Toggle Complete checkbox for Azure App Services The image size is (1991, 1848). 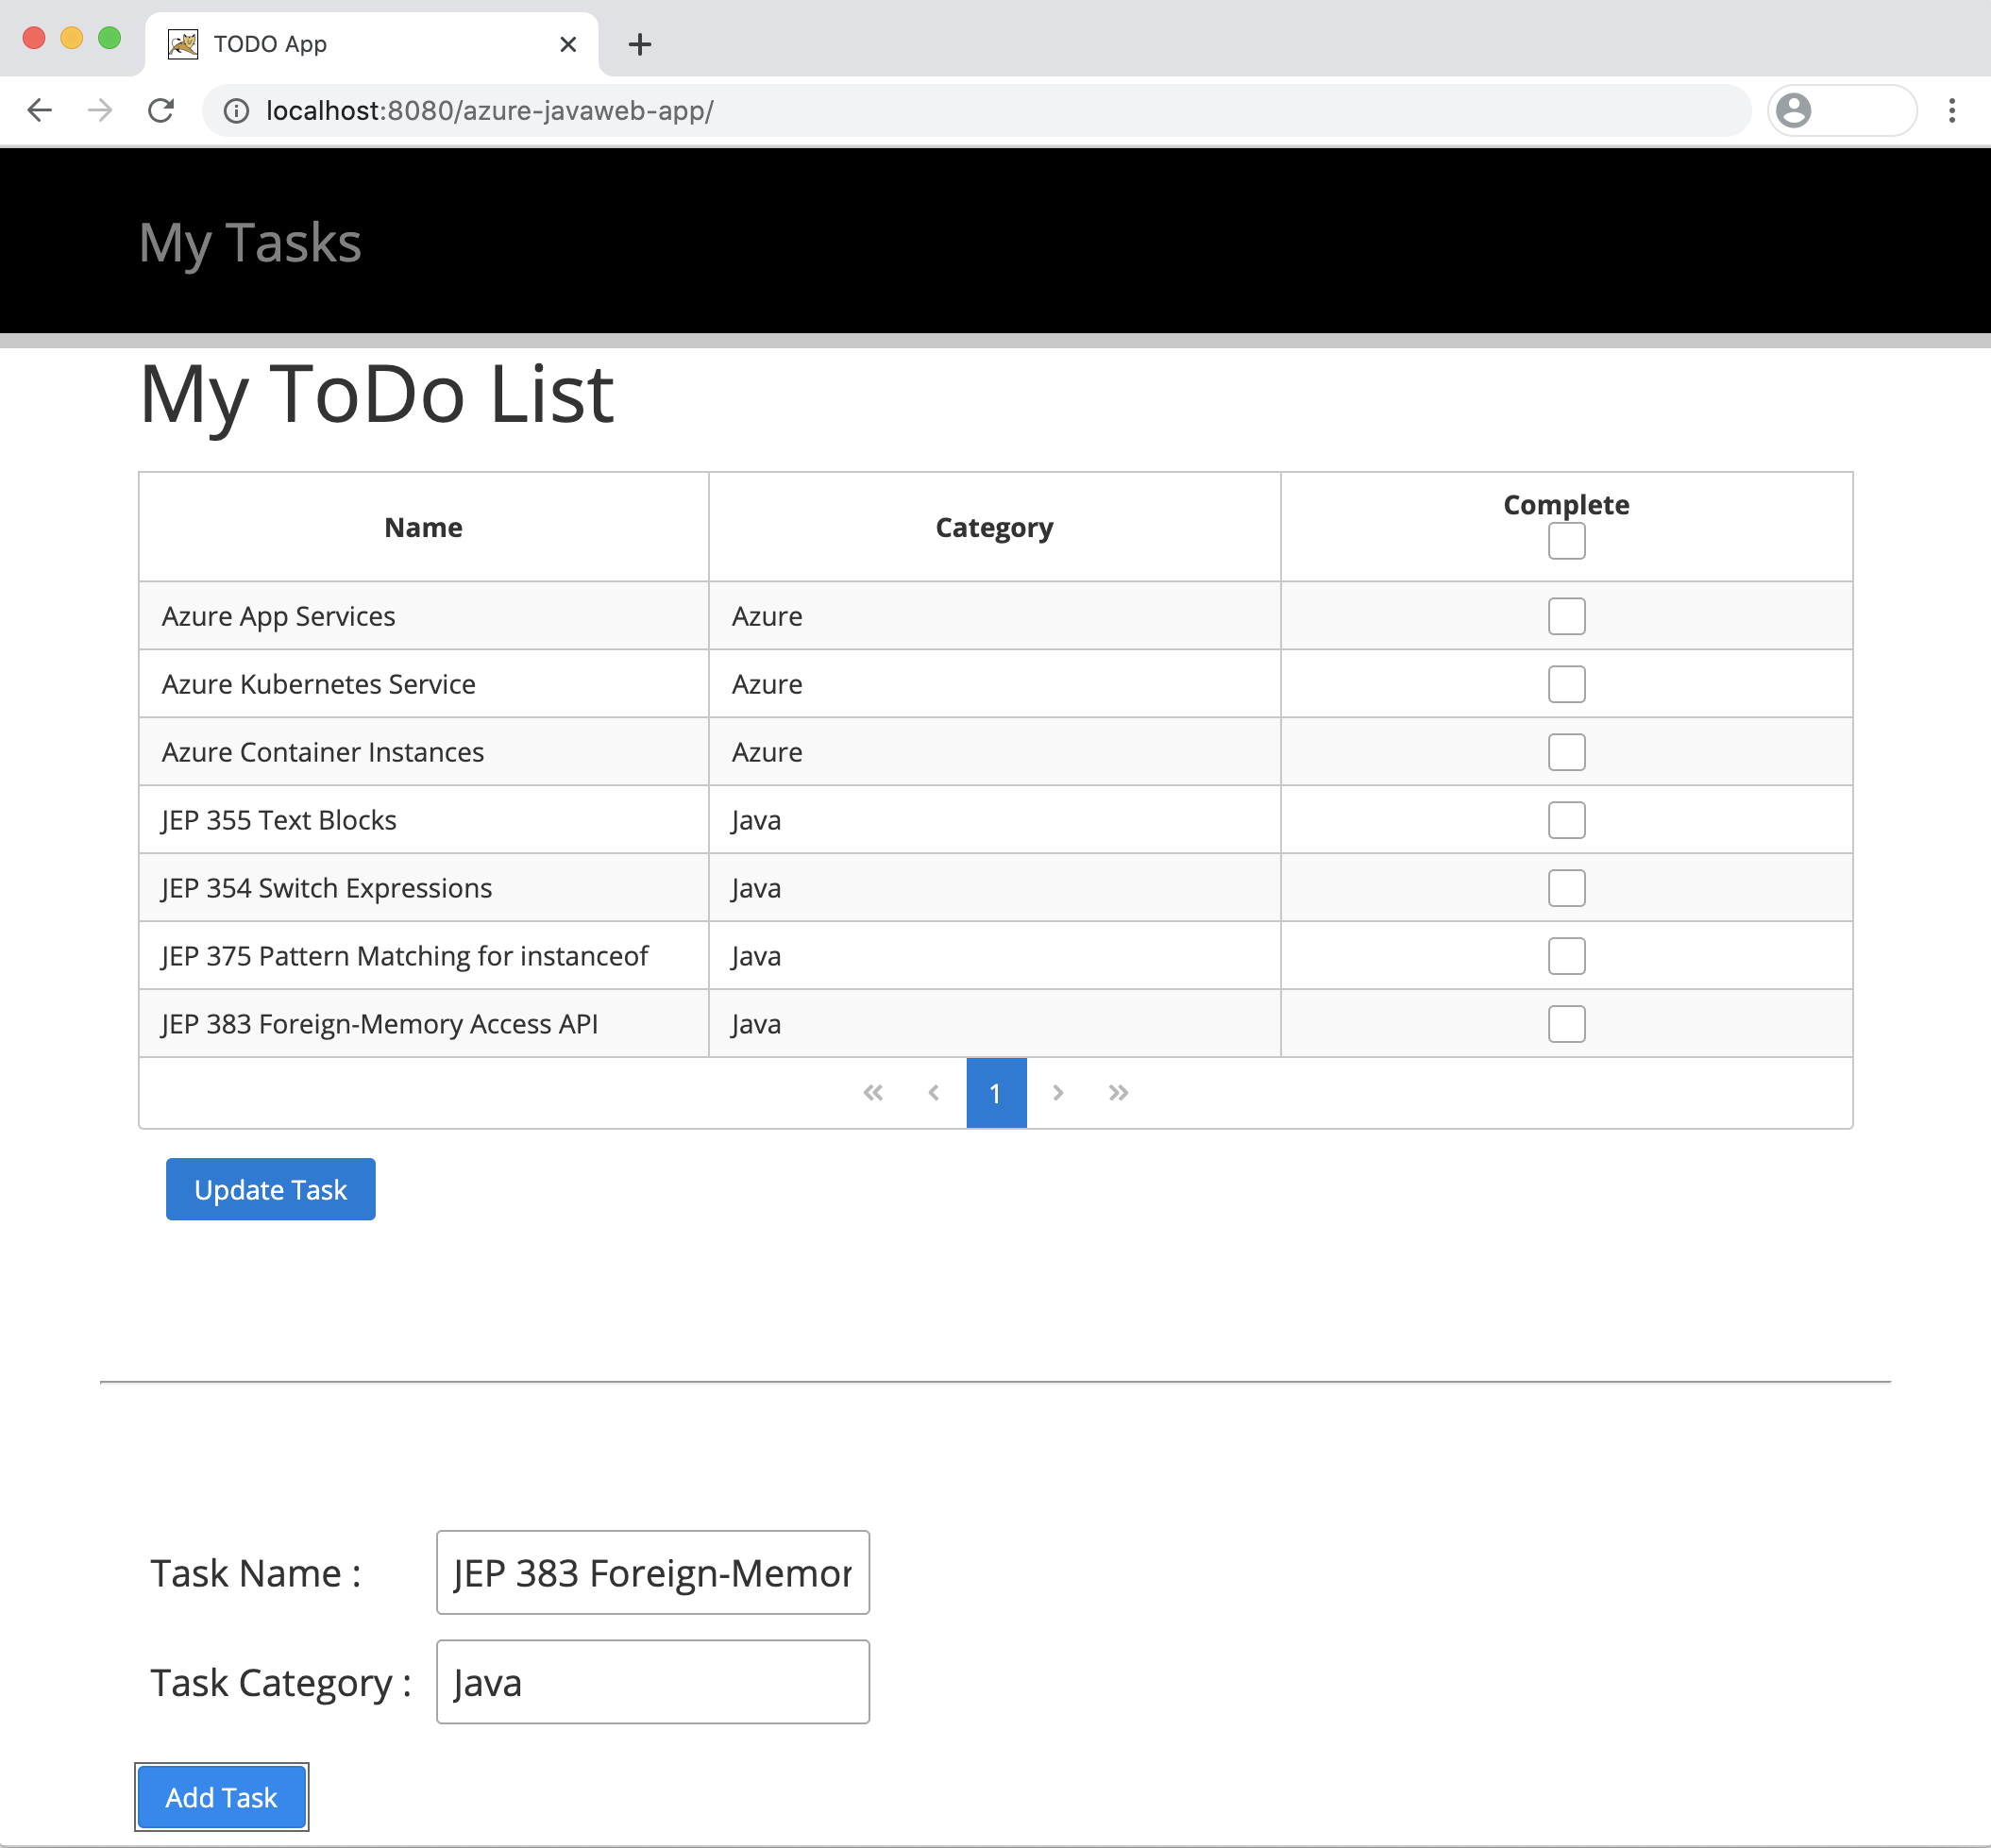[x=1565, y=614]
